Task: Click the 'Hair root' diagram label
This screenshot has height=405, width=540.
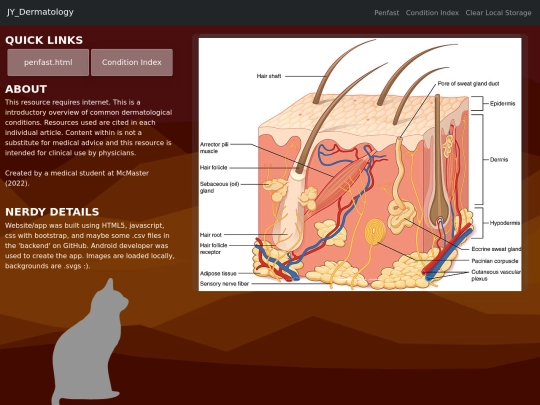Action: pyautogui.click(x=211, y=235)
